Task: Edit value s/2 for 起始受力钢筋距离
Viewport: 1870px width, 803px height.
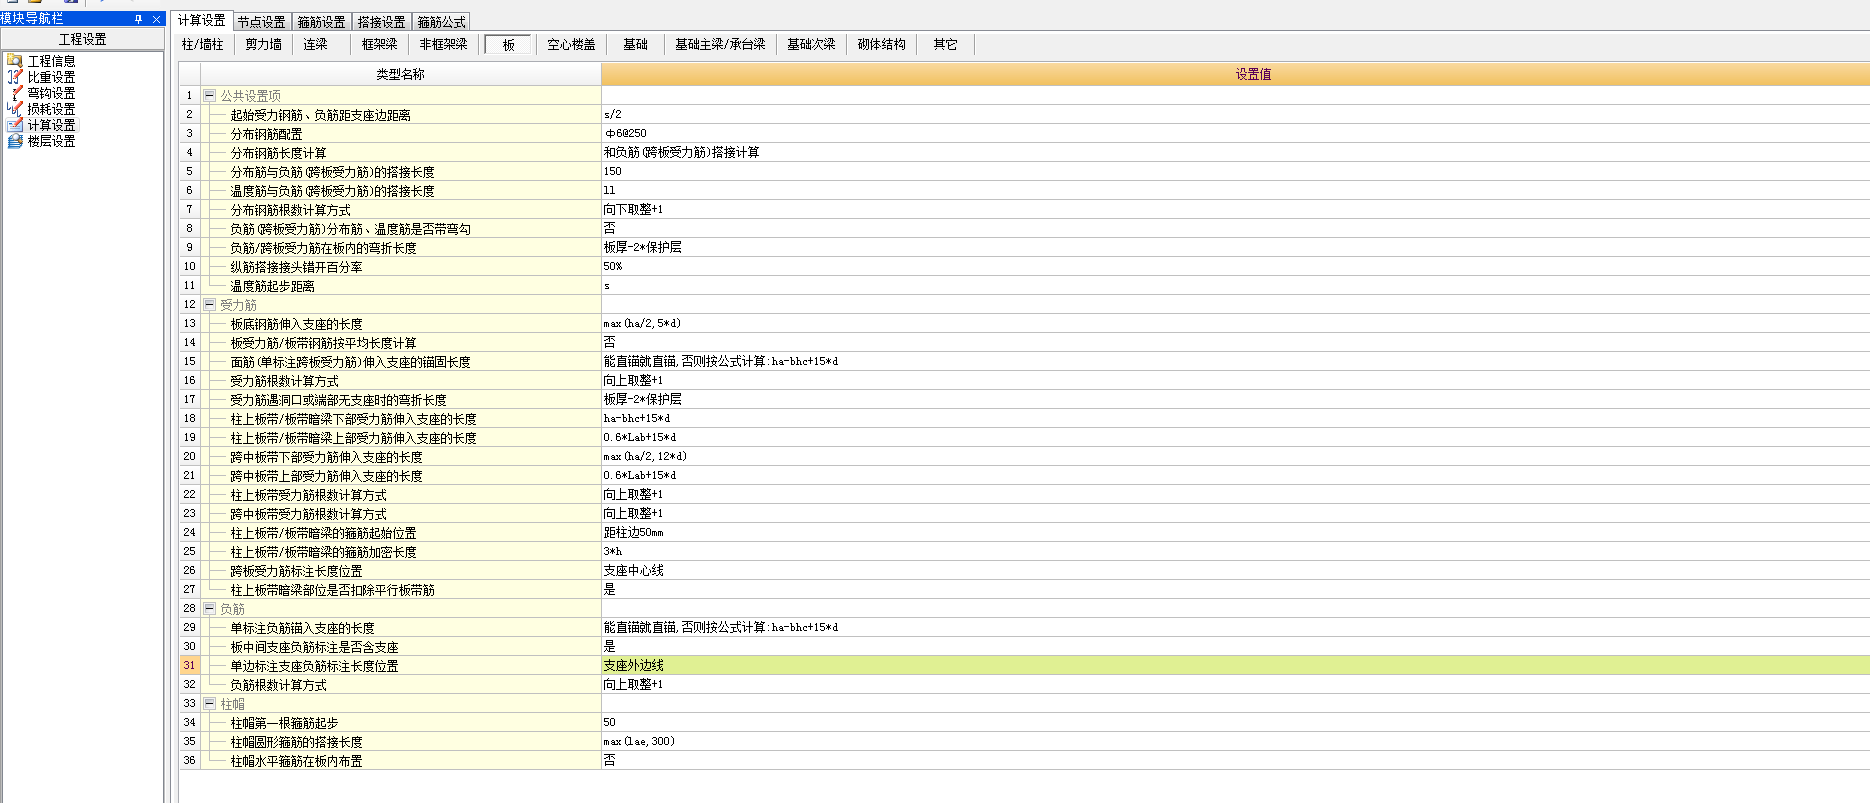Action: click(x=1236, y=115)
